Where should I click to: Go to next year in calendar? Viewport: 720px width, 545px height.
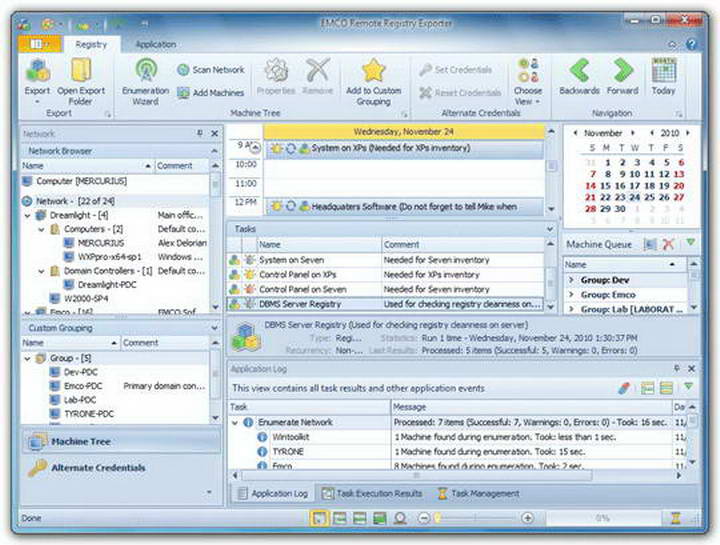(688, 133)
